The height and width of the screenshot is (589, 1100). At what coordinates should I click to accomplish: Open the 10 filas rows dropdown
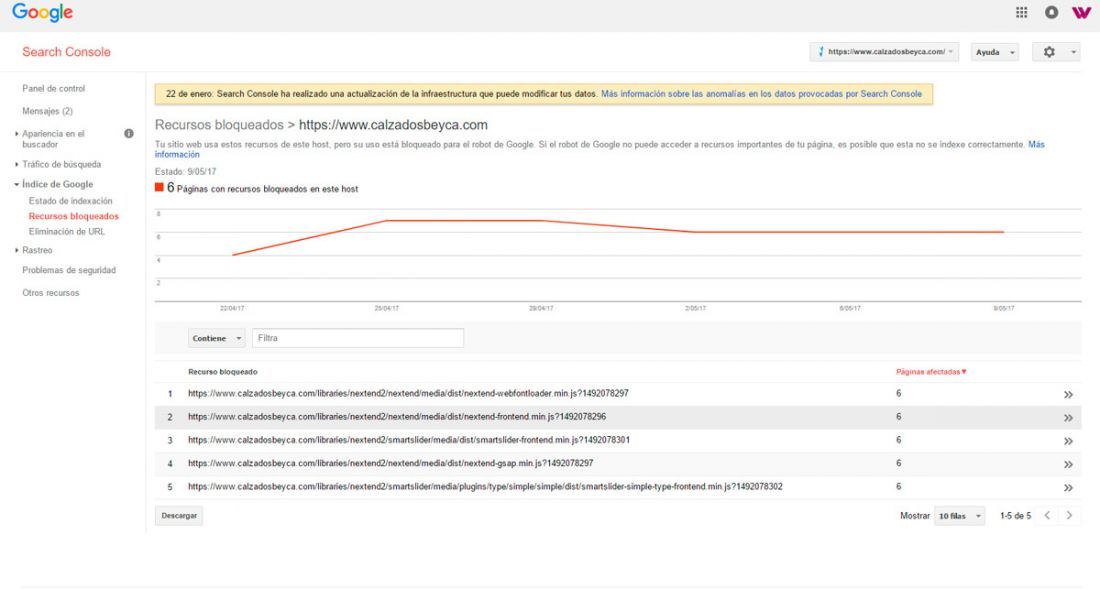[960, 515]
